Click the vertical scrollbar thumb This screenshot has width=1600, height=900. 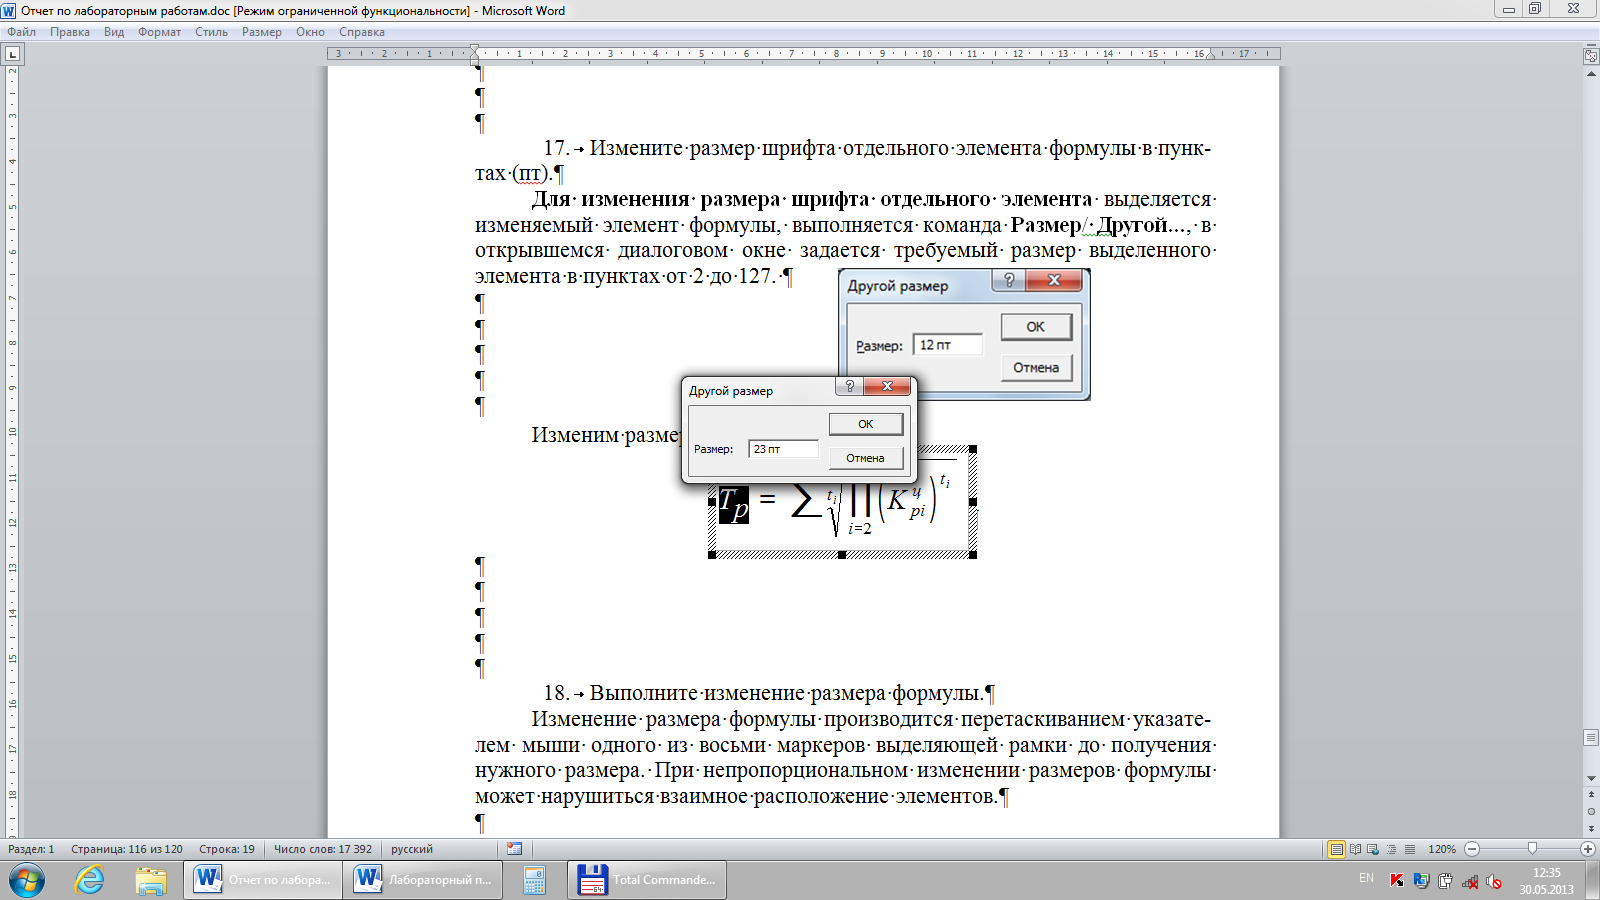click(1591, 738)
